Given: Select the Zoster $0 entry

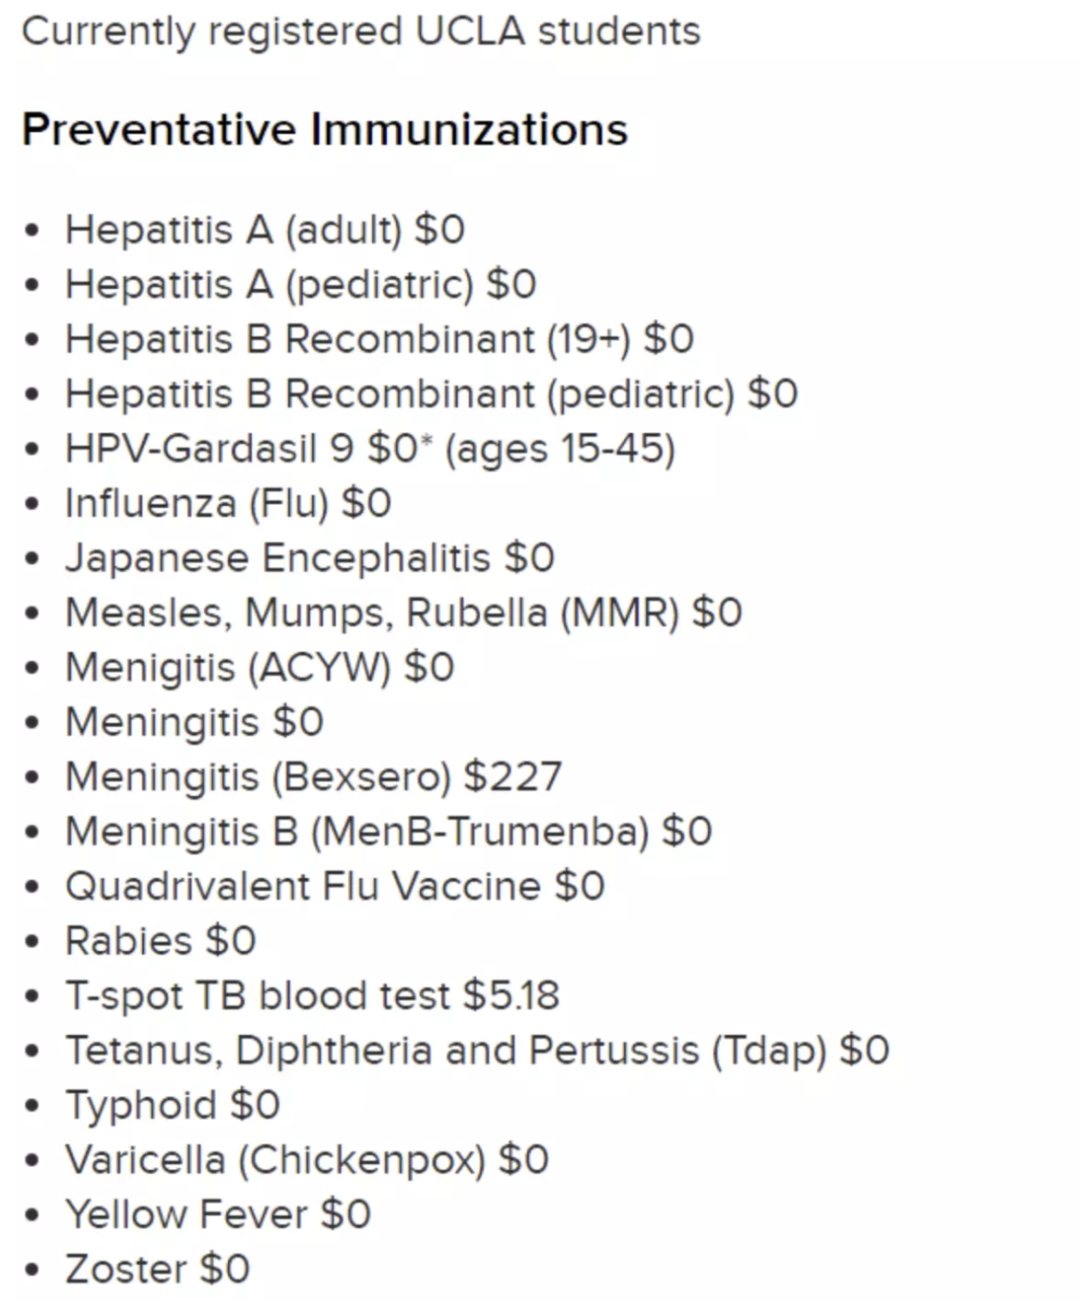Looking at the screenshot, I should pyautogui.click(x=158, y=1269).
